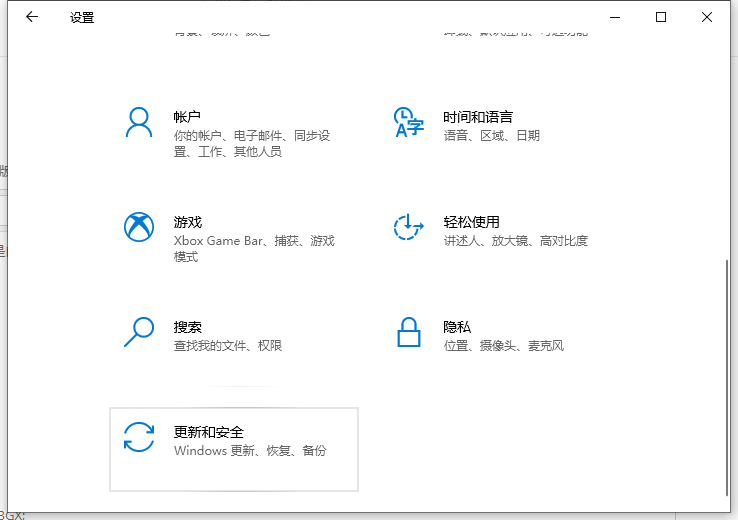The image size is (738, 520).
Task: Open the 帐户 settings title
Action: point(187,117)
